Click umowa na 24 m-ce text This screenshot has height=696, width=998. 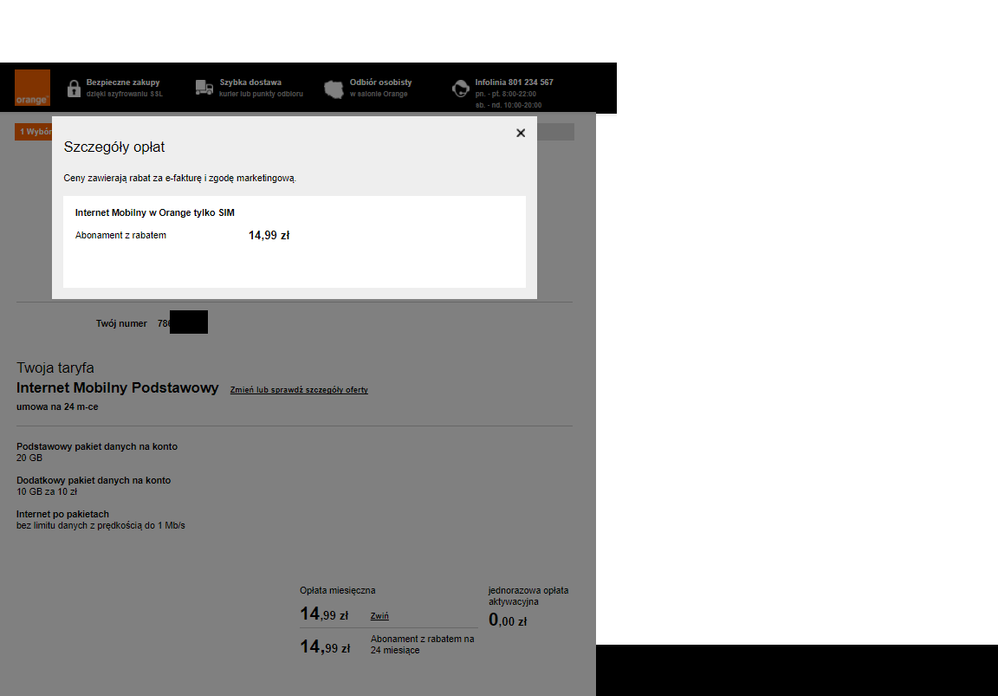click(x=57, y=407)
